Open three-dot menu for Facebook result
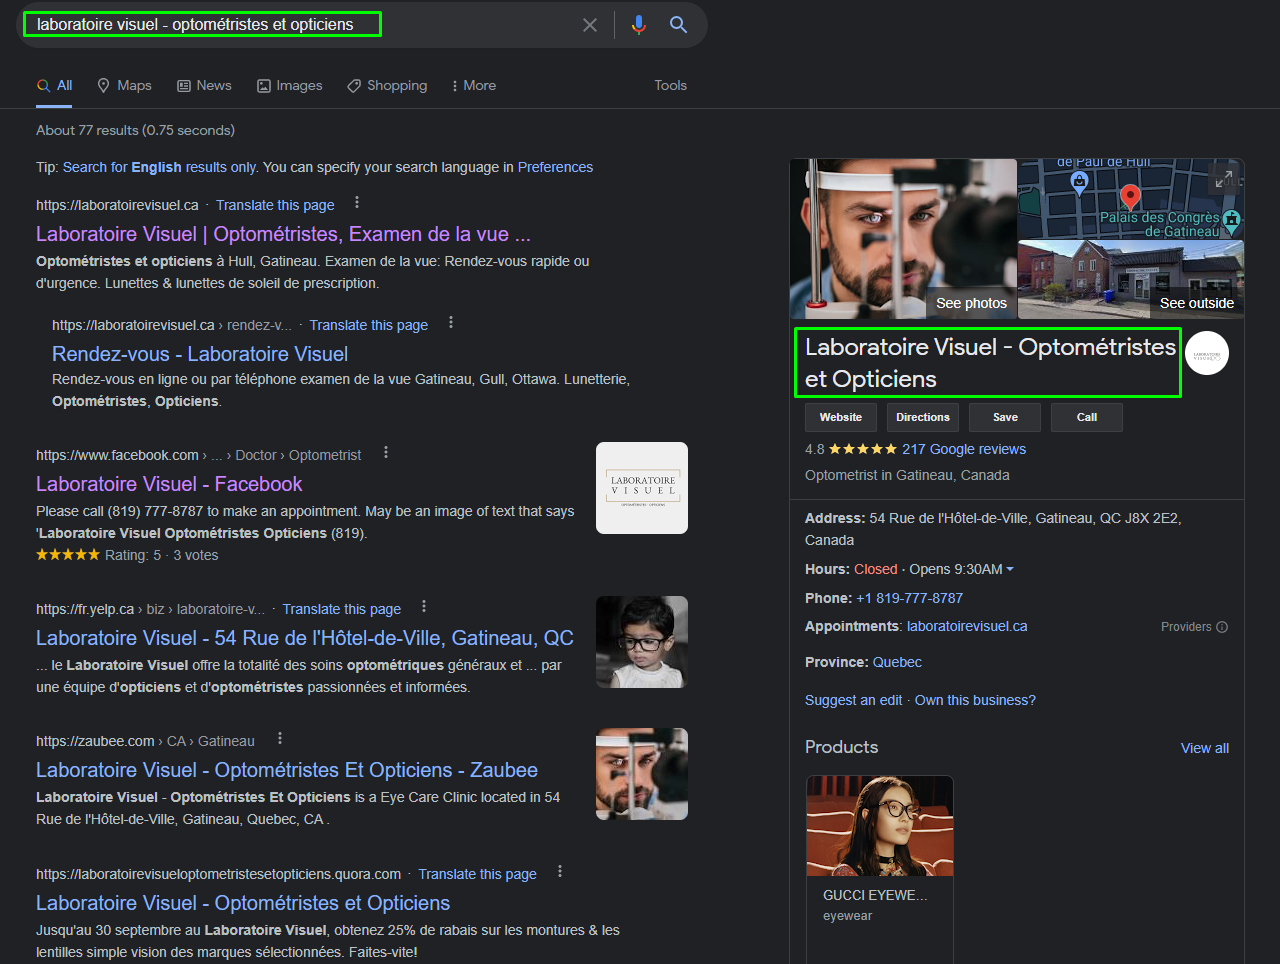The height and width of the screenshot is (964, 1280). (386, 453)
